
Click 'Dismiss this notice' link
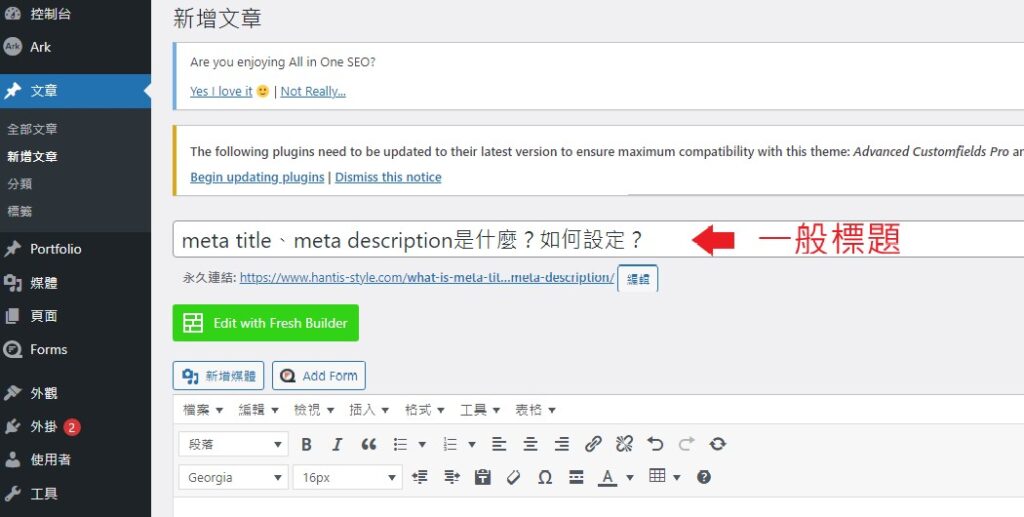tap(388, 177)
